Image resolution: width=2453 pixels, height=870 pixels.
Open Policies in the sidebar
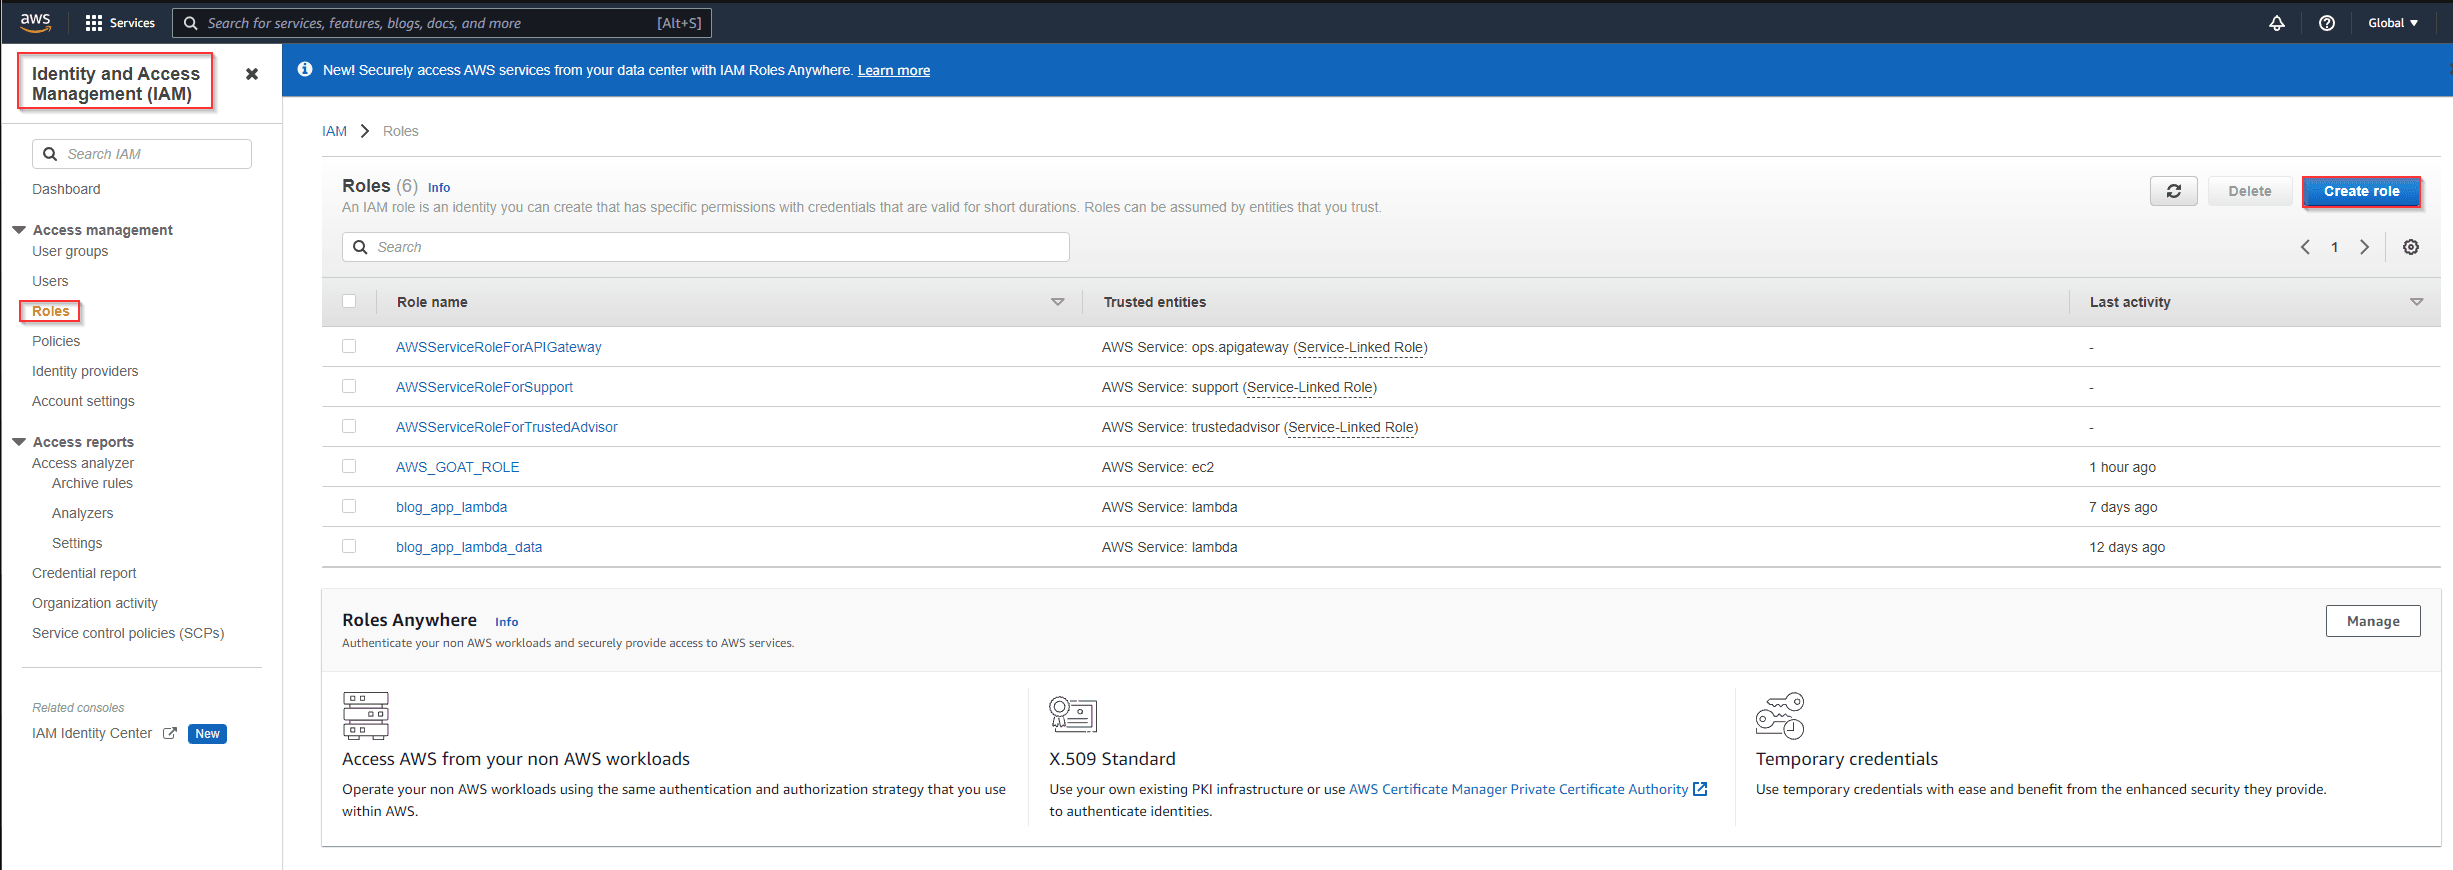[56, 341]
